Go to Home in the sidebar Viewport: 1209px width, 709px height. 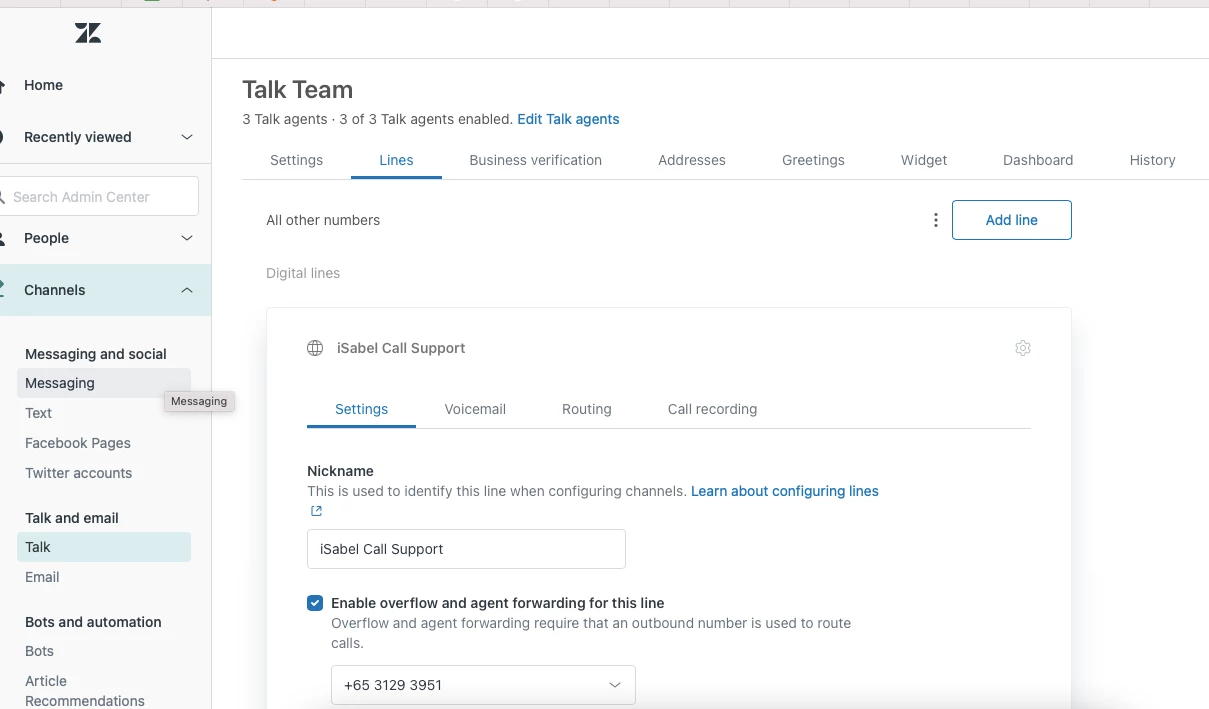(x=43, y=85)
